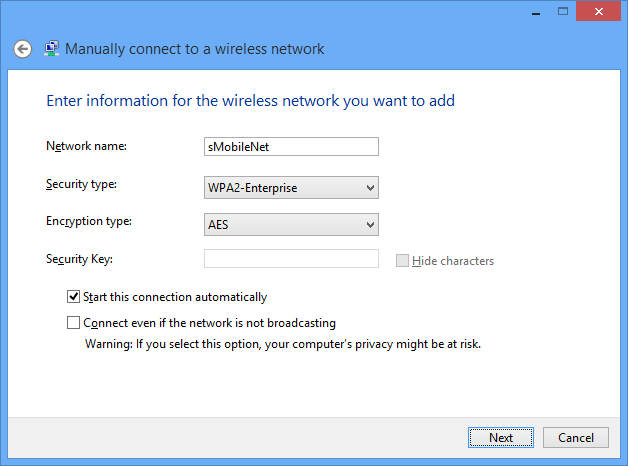
Task: Expand the Encryption type AES dropdown
Action: click(291, 224)
